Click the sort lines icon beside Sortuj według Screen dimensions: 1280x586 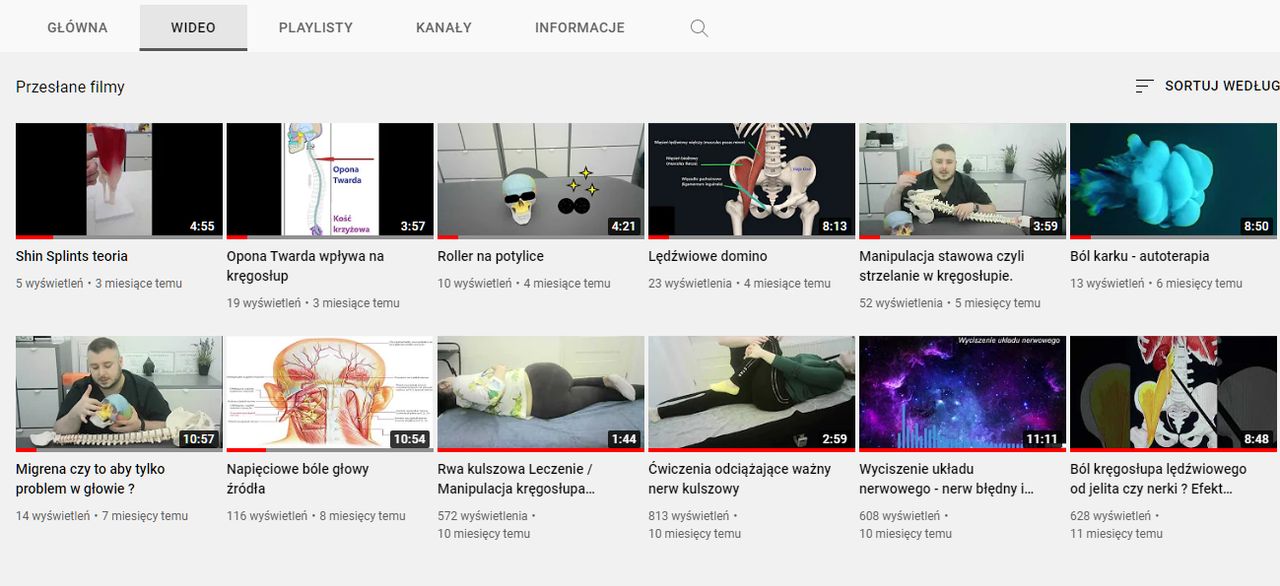point(1144,87)
